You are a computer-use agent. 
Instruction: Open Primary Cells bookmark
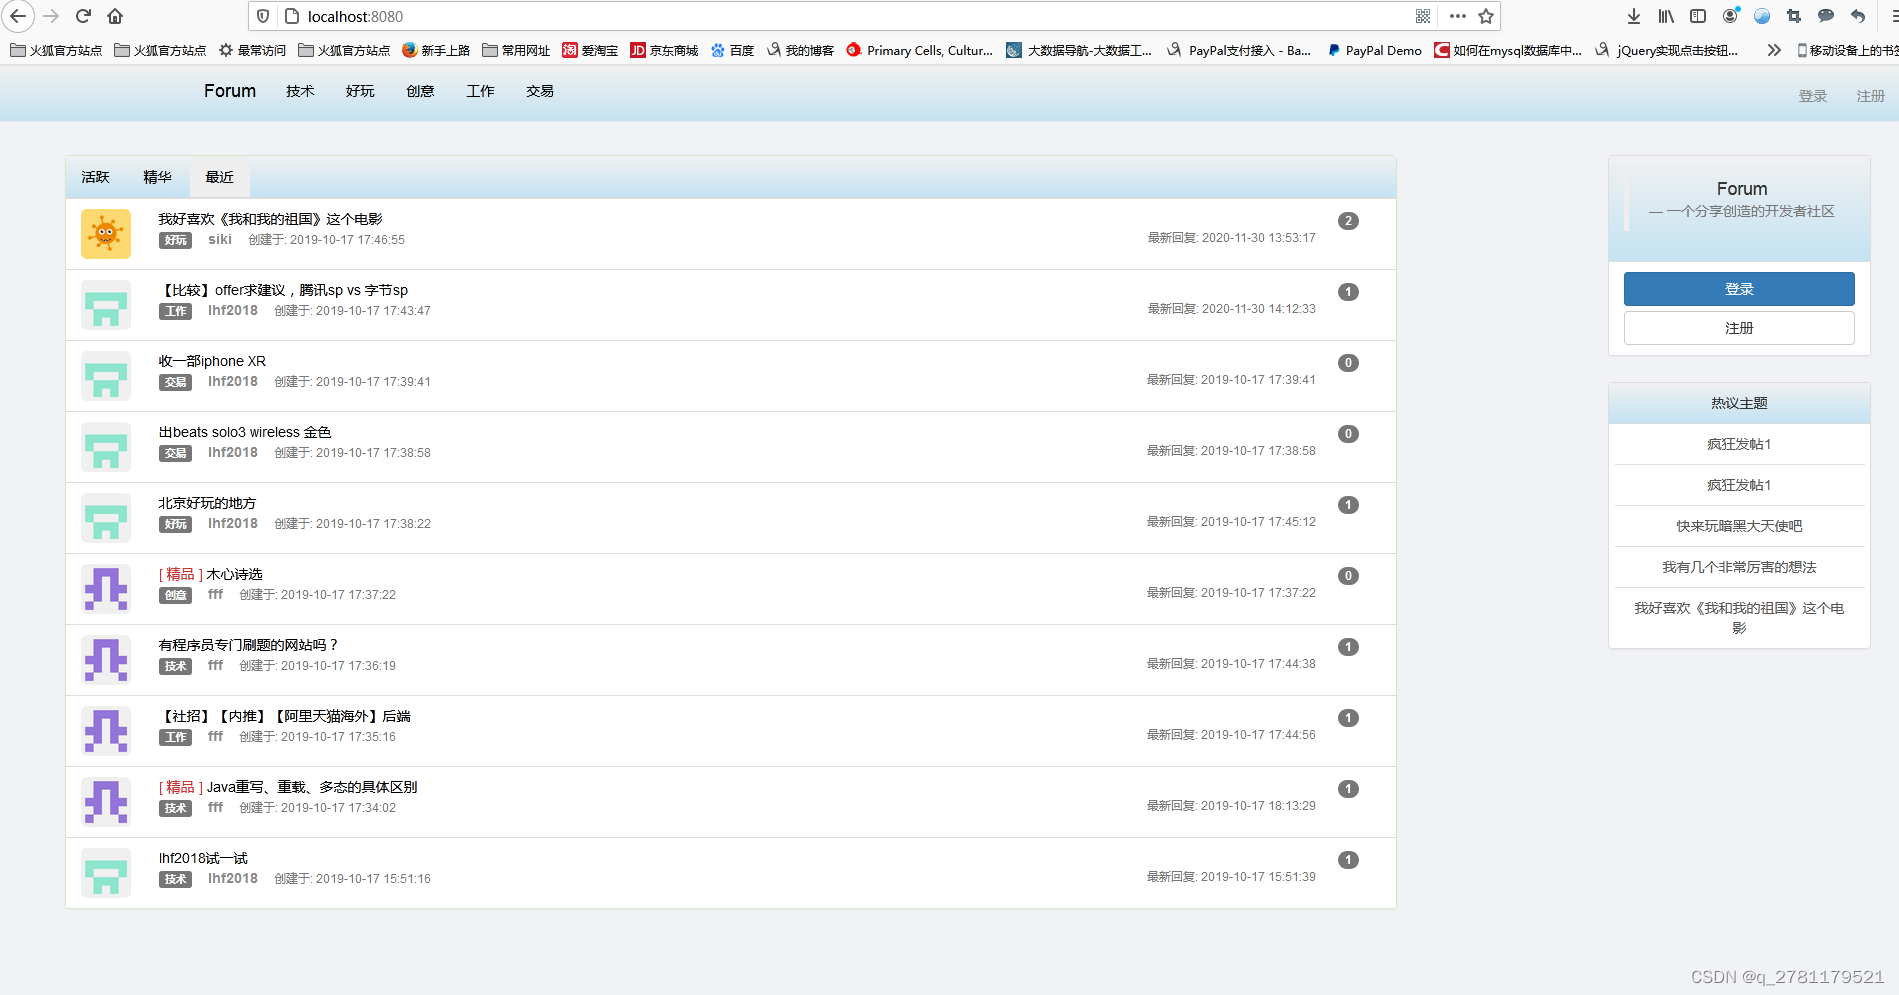click(x=919, y=50)
